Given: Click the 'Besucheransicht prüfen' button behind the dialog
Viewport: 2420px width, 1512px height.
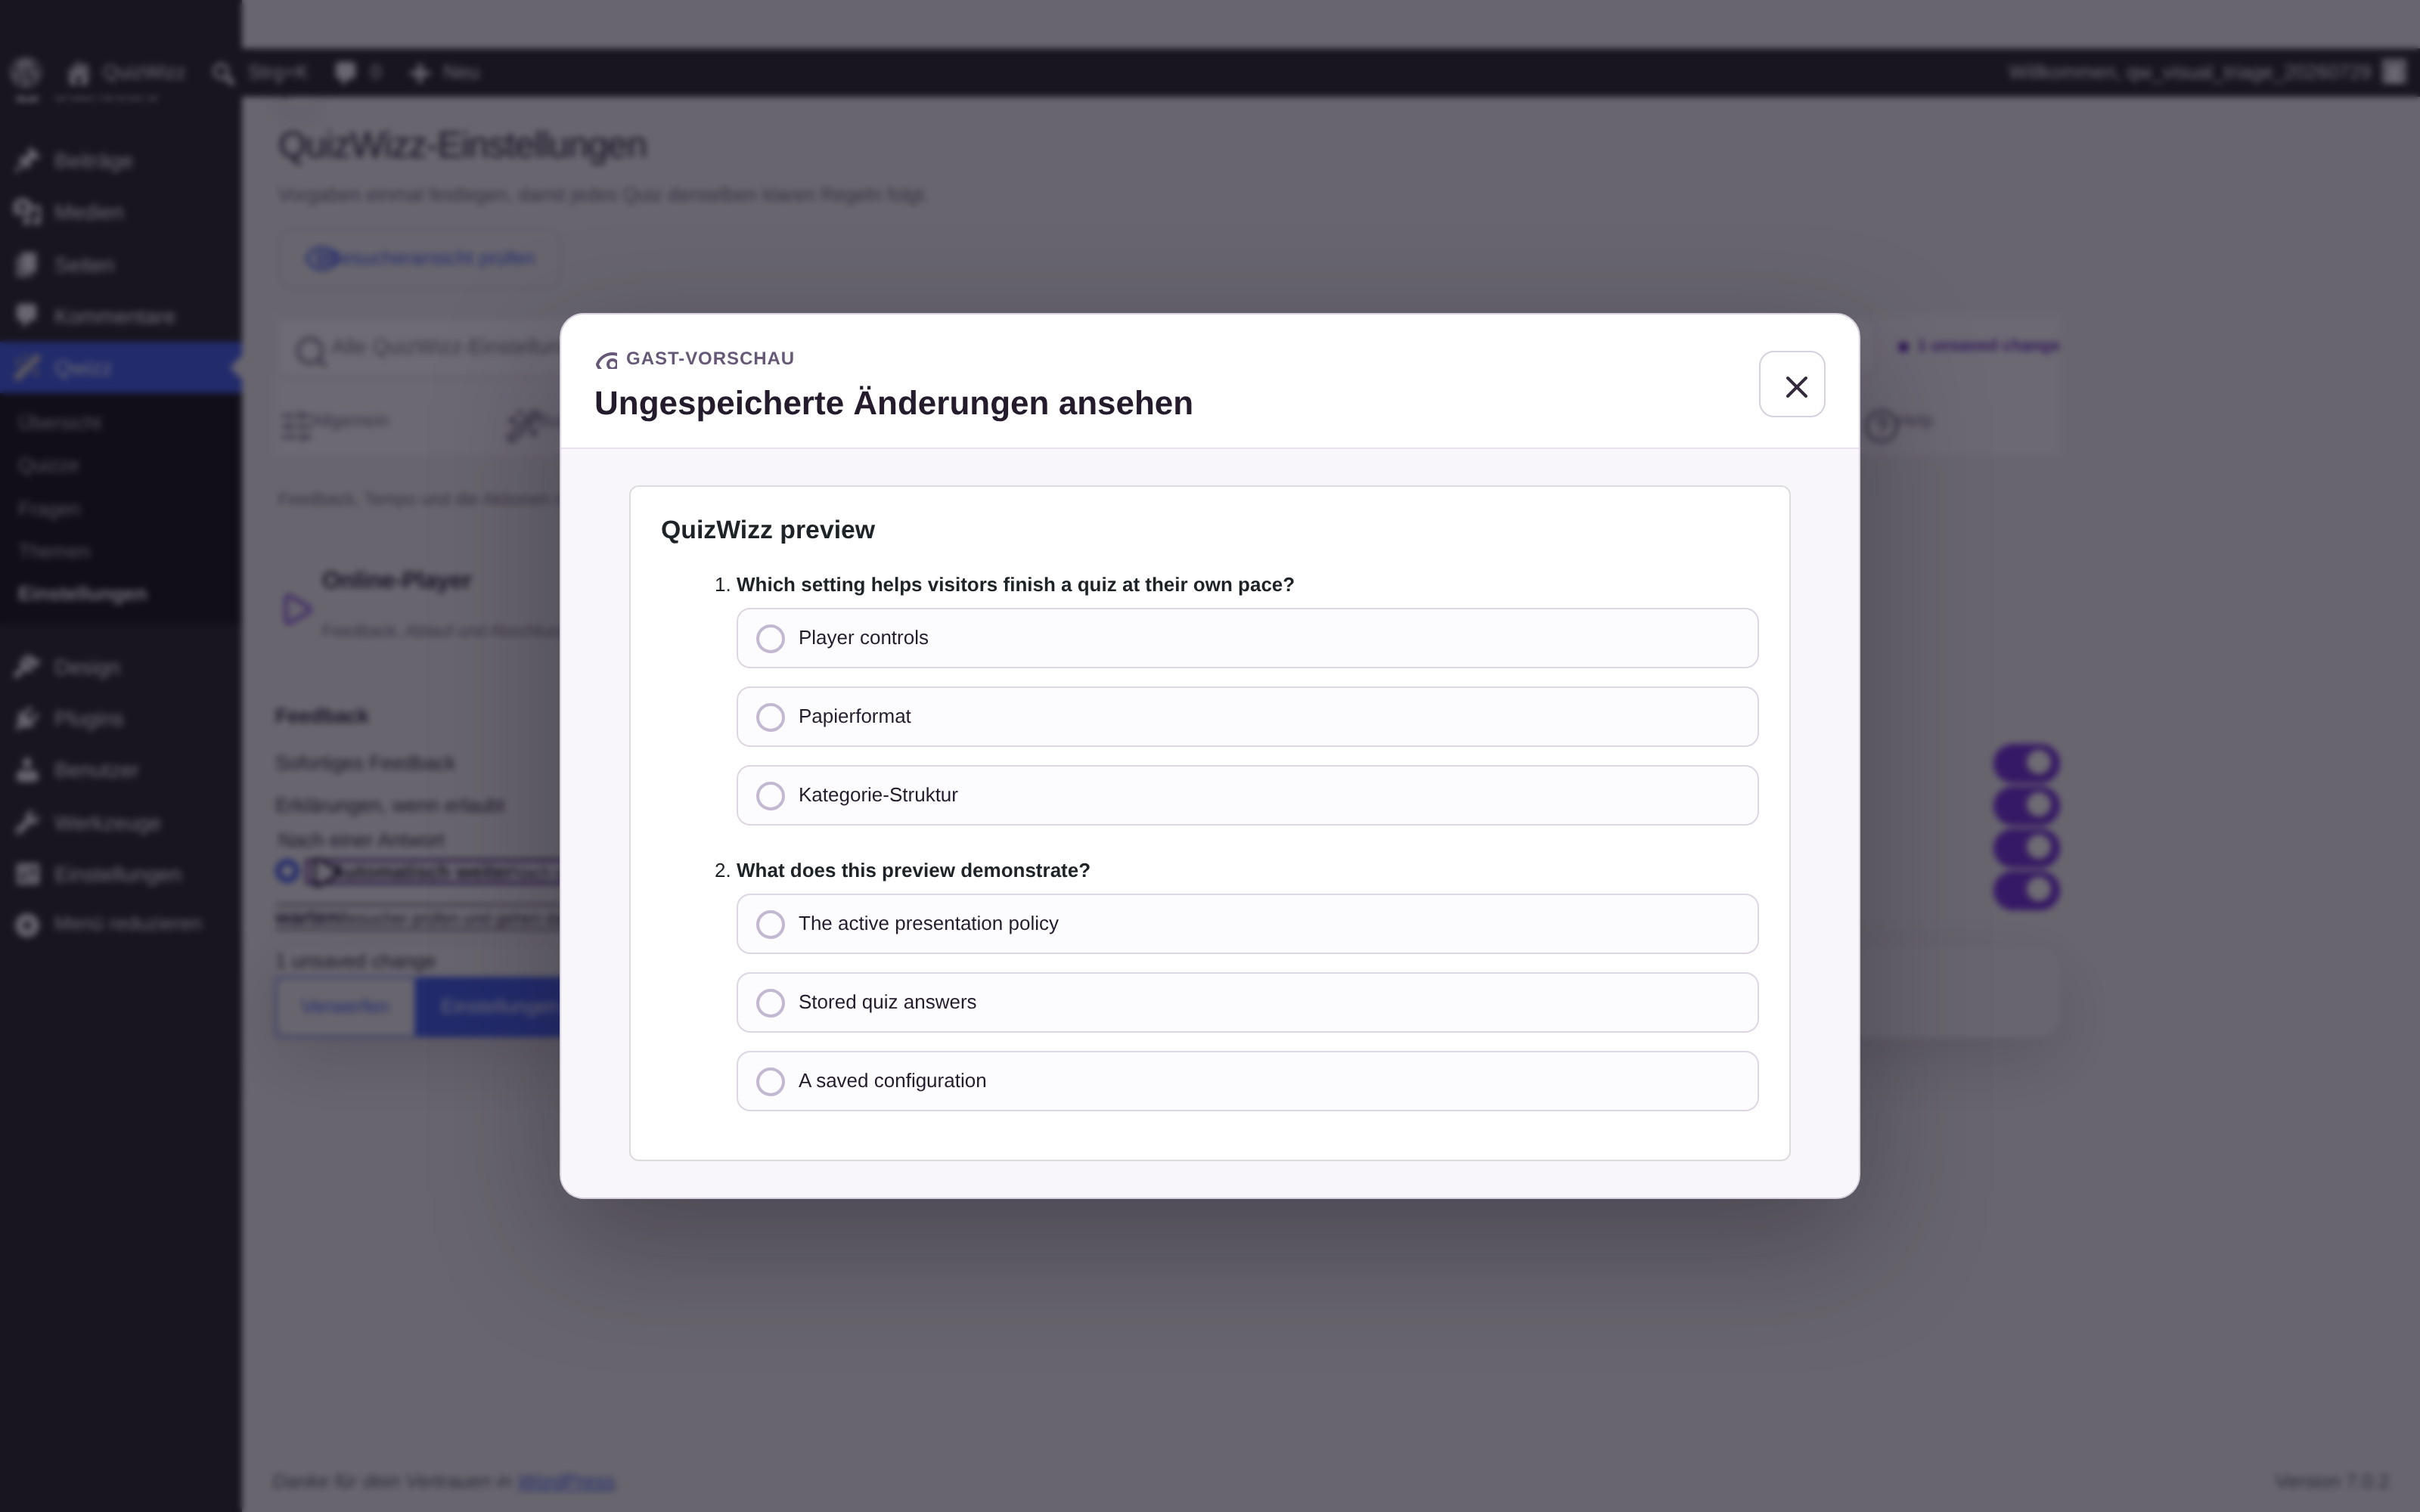Looking at the screenshot, I should coord(419,259).
